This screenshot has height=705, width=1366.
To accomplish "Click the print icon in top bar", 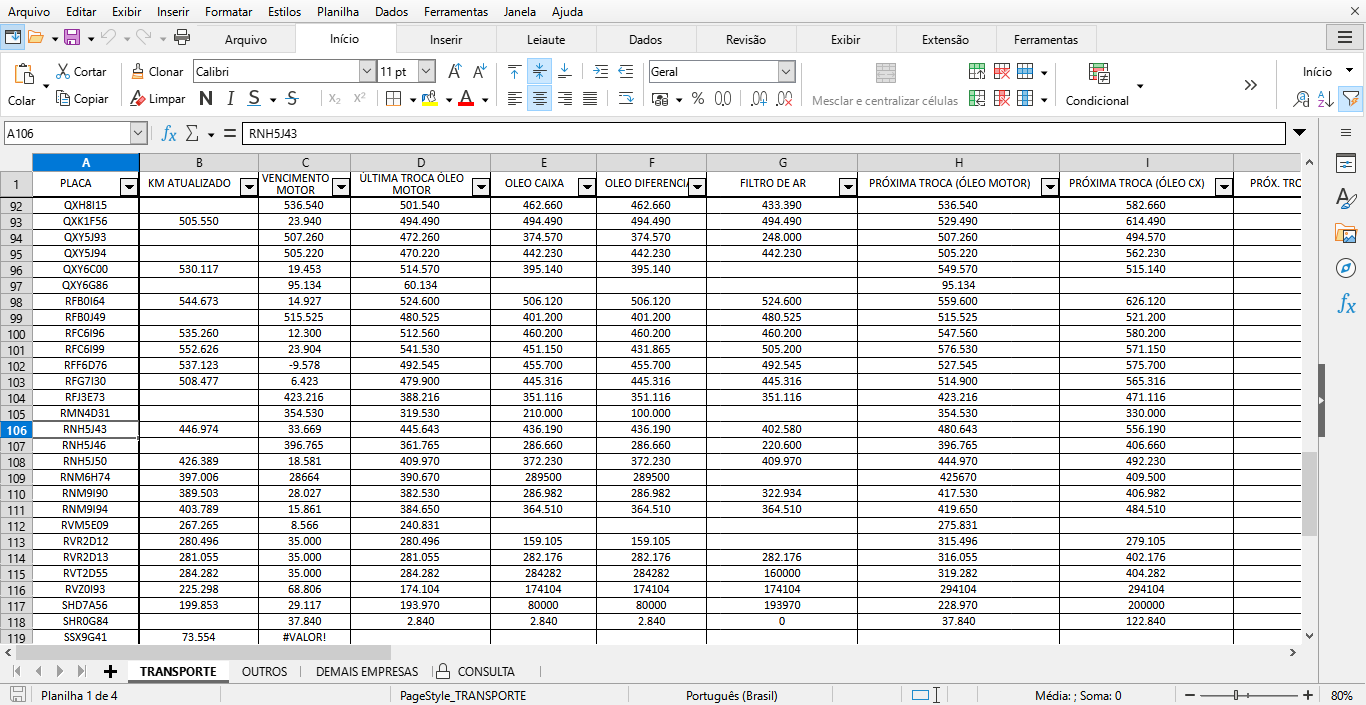I will point(182,38).
